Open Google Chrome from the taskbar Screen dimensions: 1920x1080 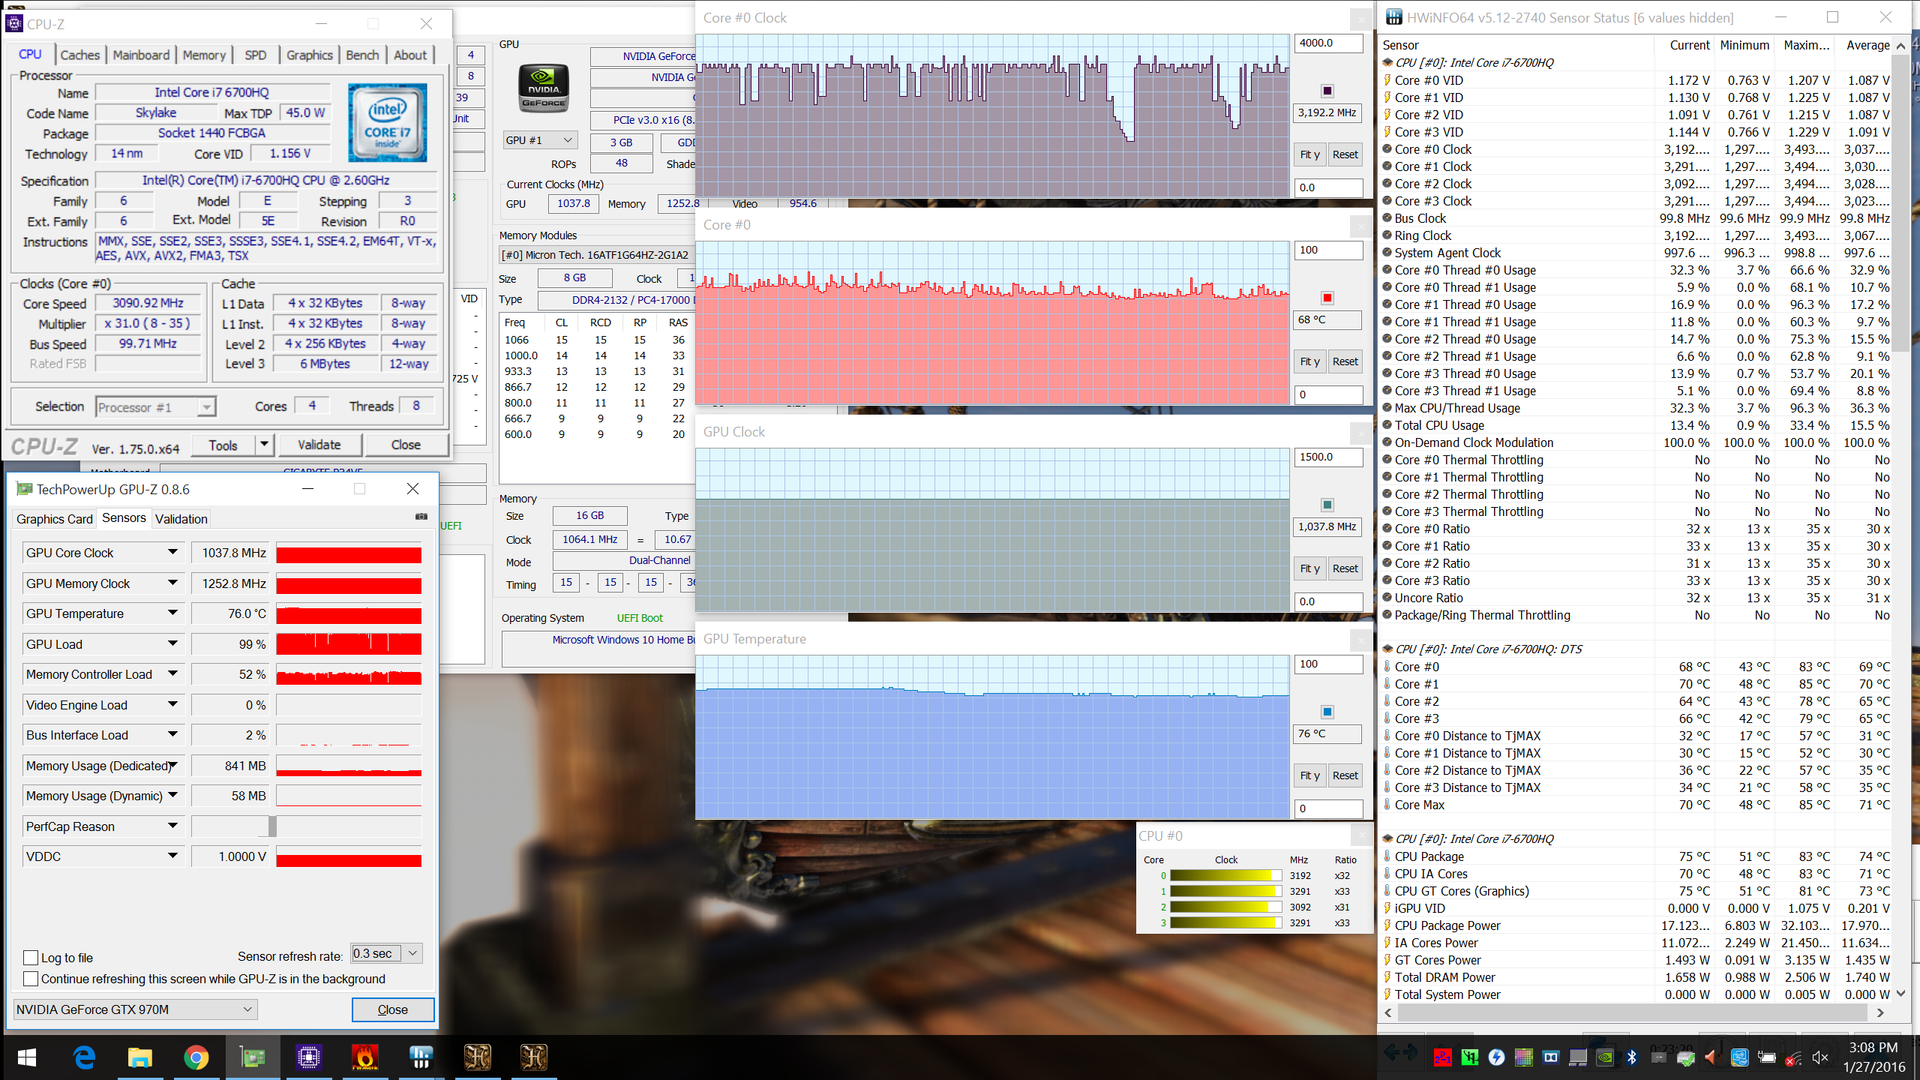[196, 1057]
